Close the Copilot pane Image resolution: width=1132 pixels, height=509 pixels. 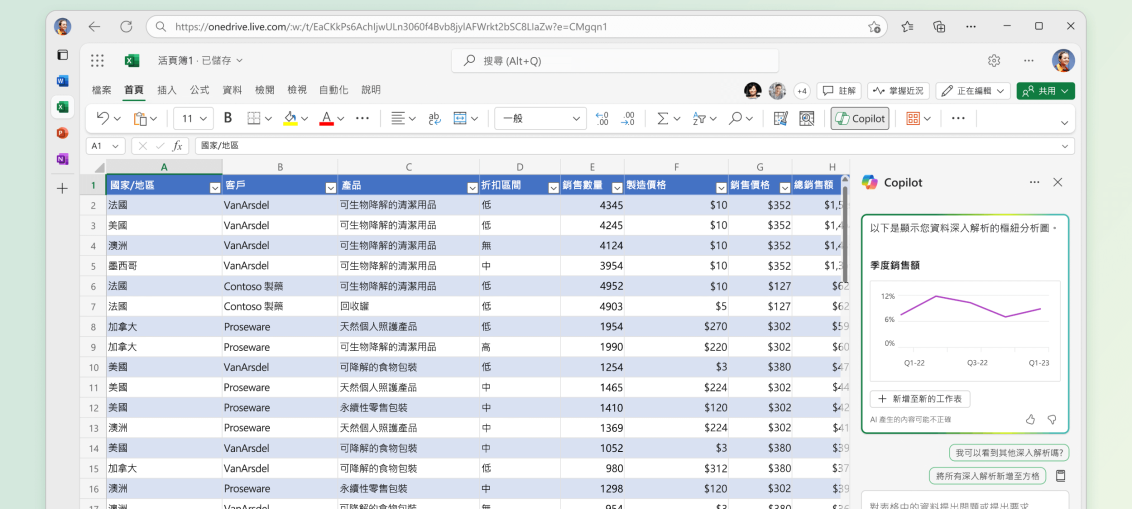[x=1058, y=183]
